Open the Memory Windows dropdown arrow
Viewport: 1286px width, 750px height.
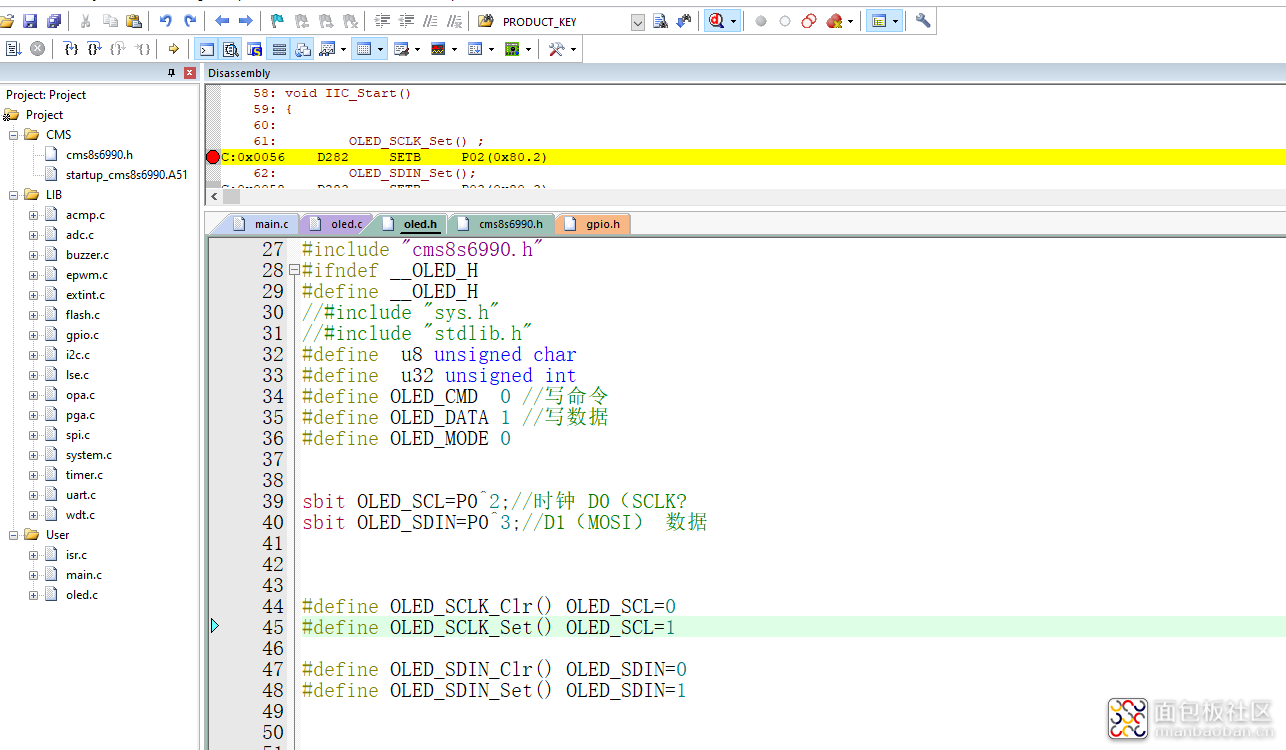382,48
